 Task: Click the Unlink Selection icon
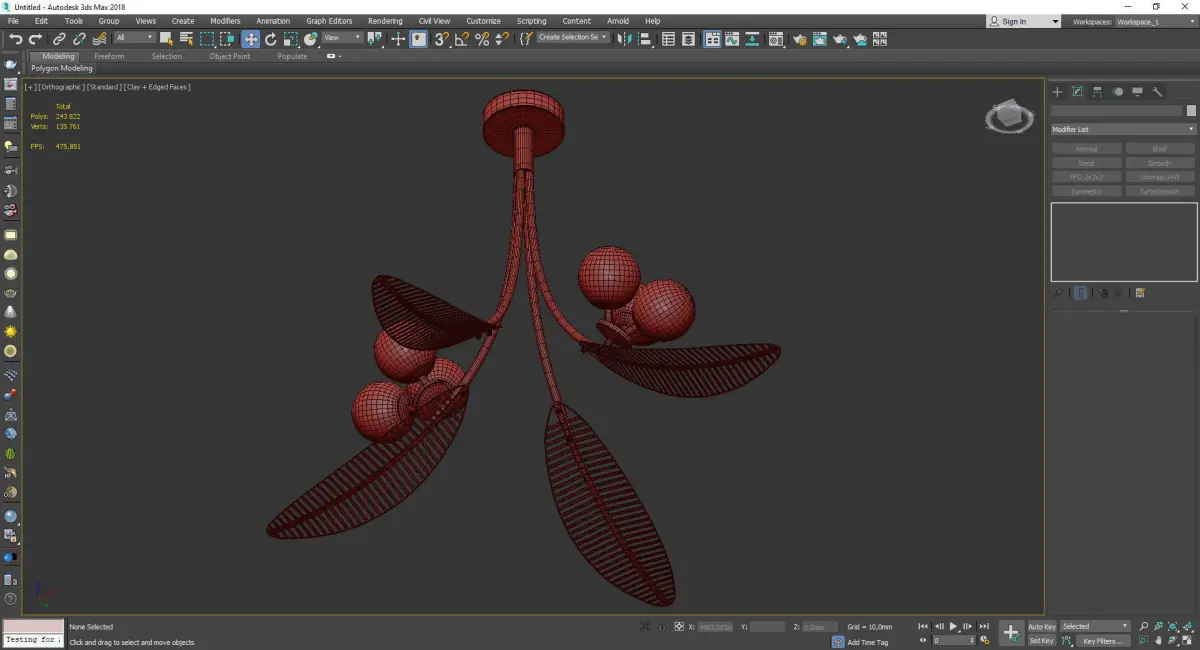79,39
